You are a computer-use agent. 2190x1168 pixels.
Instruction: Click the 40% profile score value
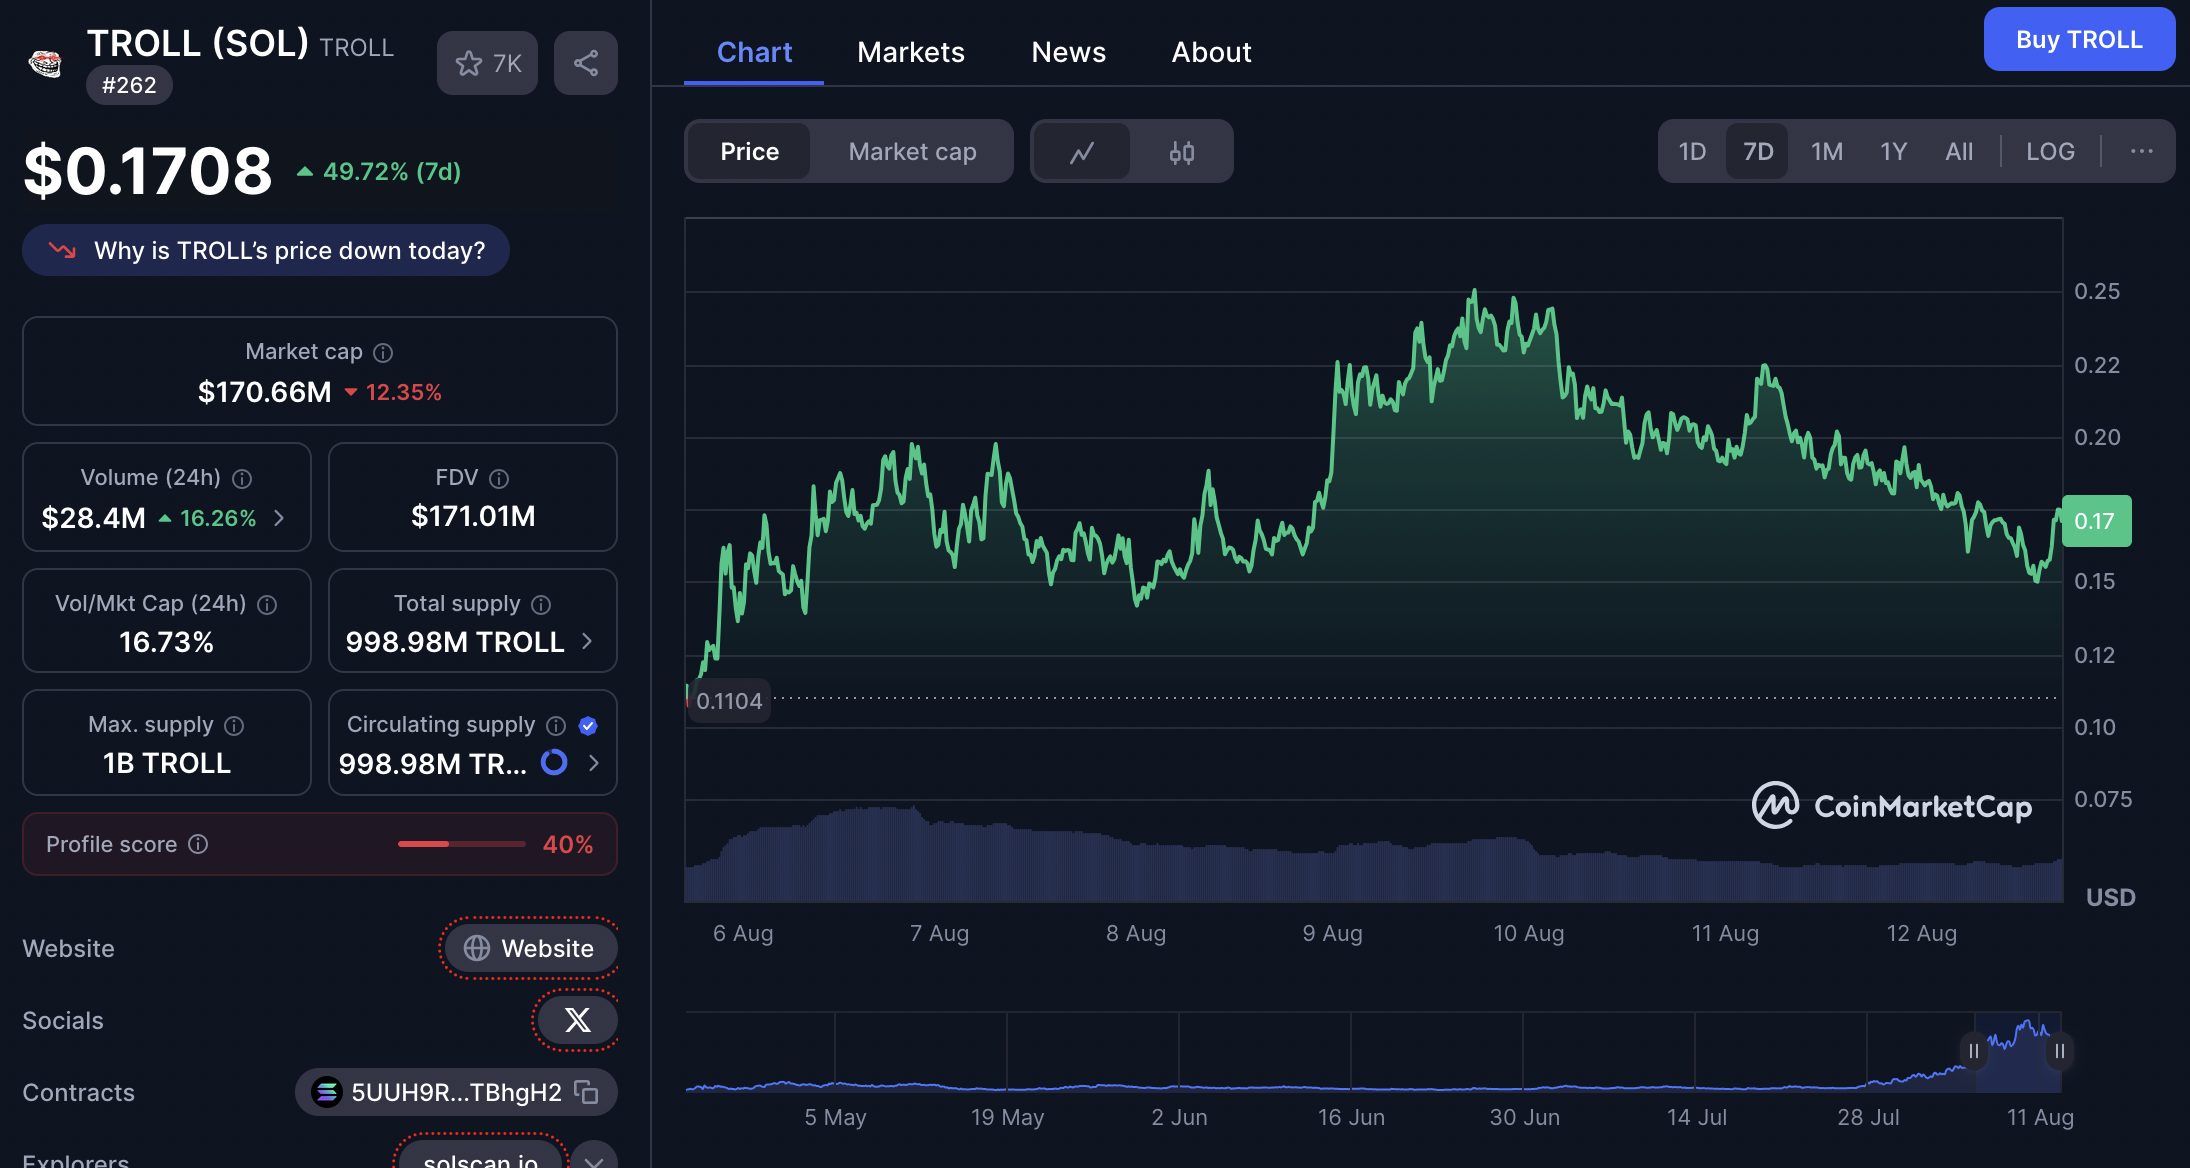(x=568, y=844)
